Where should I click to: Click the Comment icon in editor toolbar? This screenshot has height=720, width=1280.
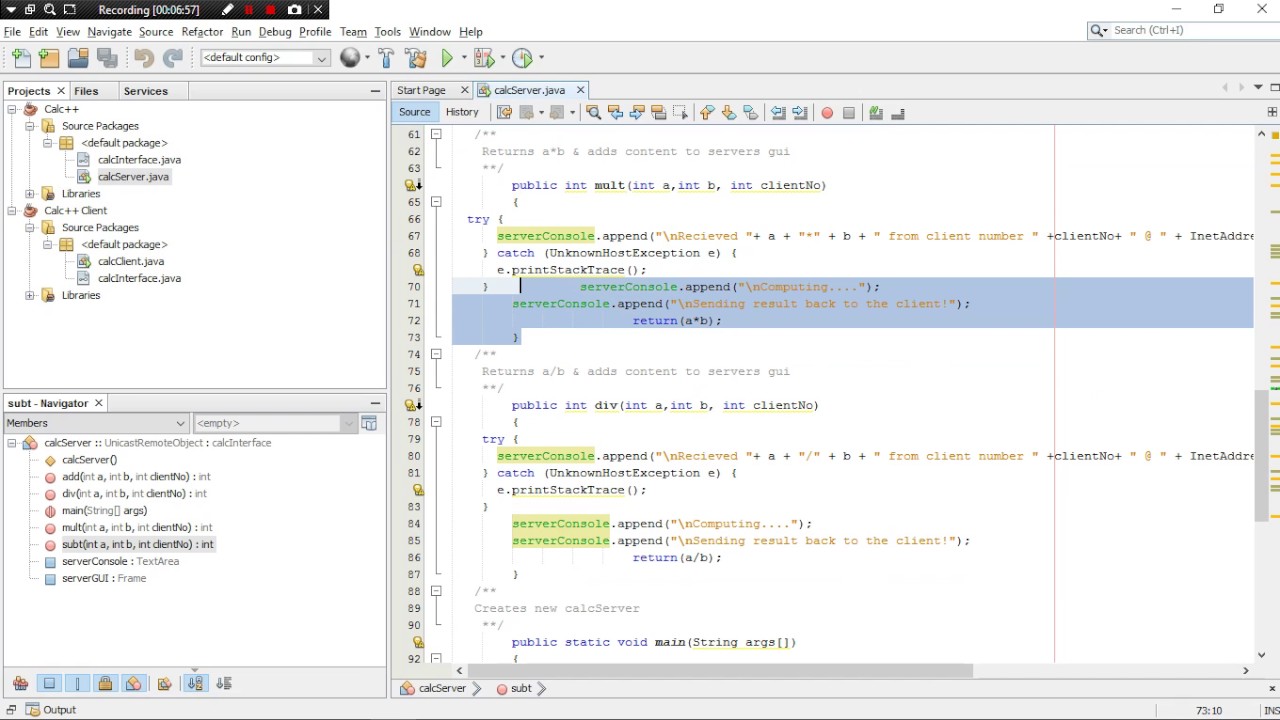pyautogui.click(x=876, y=113)
